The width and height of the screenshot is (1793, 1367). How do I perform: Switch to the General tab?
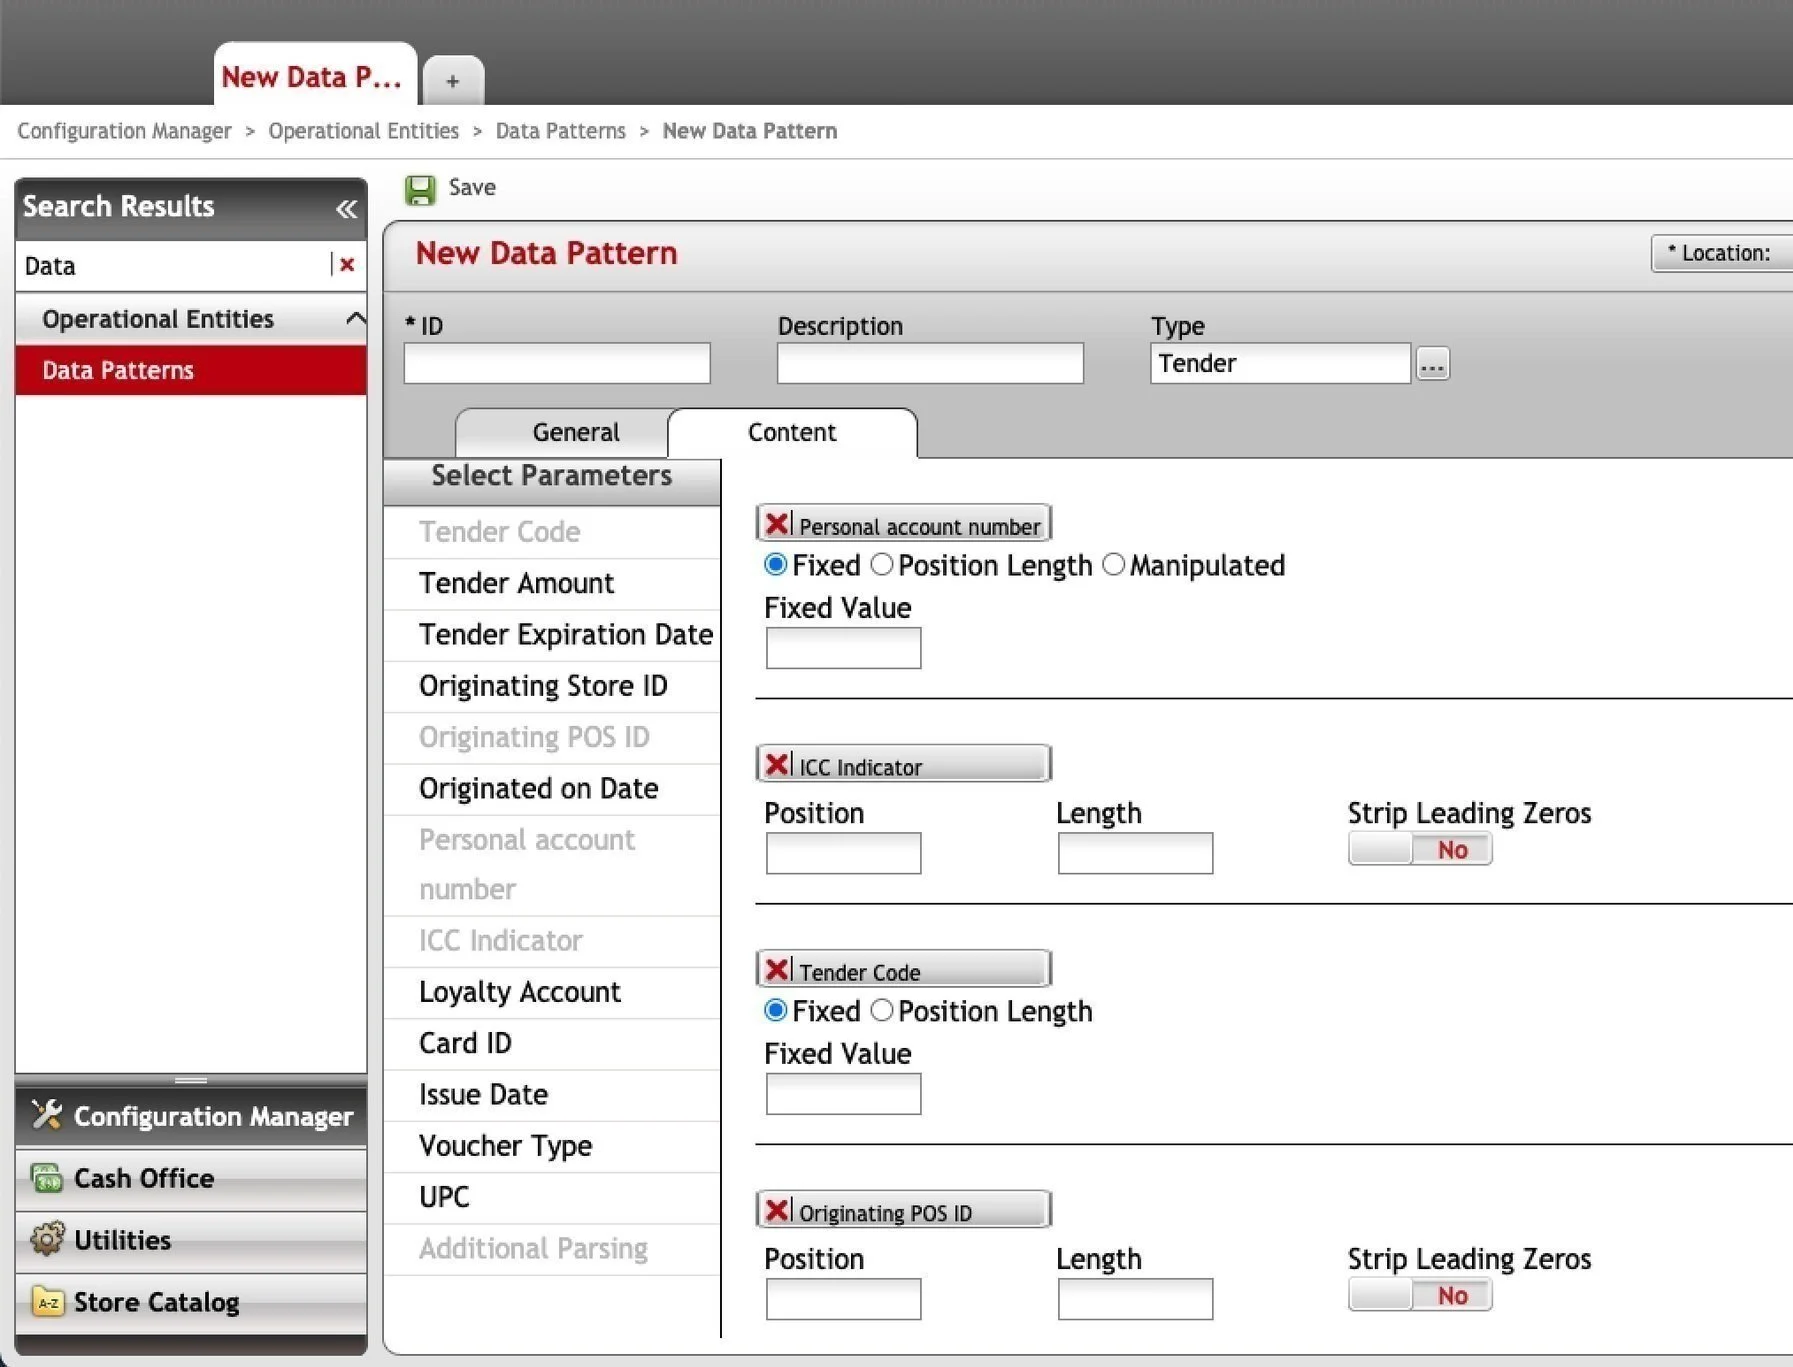575,432
